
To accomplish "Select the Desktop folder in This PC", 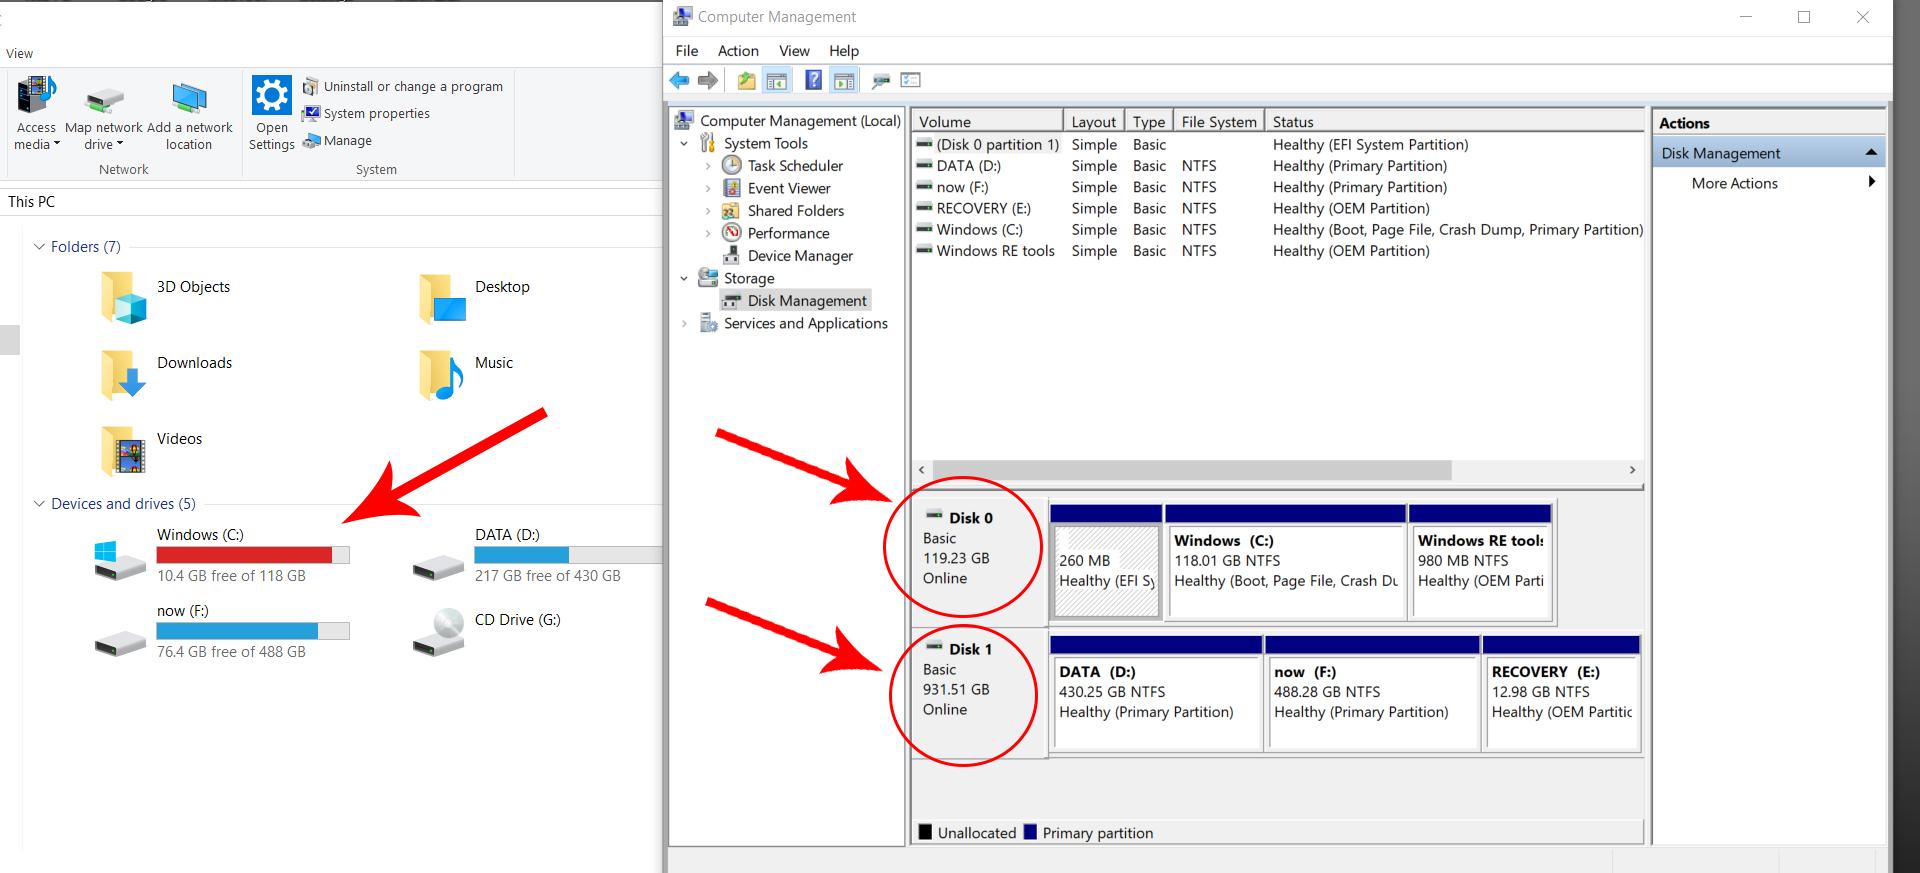I will point(474,297).
